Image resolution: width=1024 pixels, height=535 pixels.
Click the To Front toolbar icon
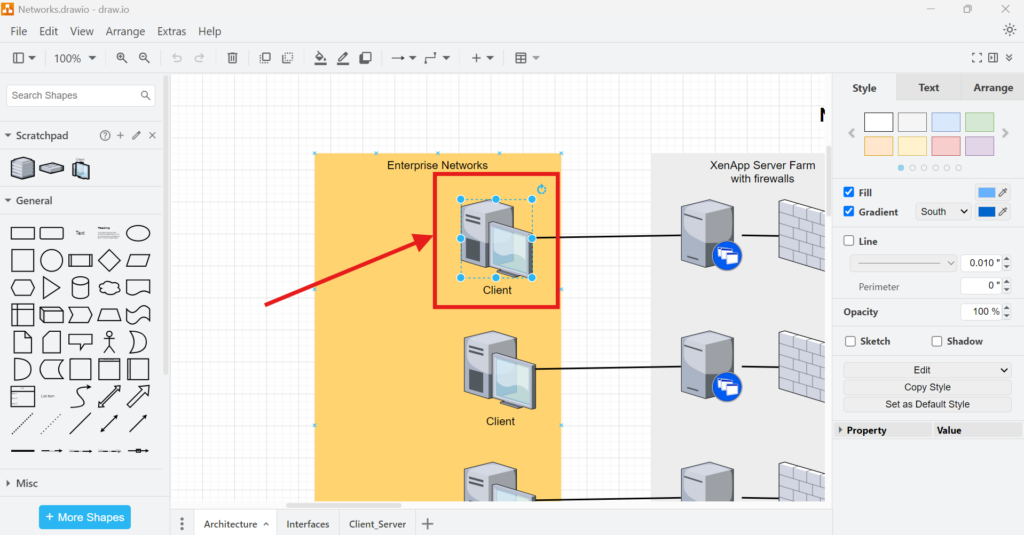264,58
